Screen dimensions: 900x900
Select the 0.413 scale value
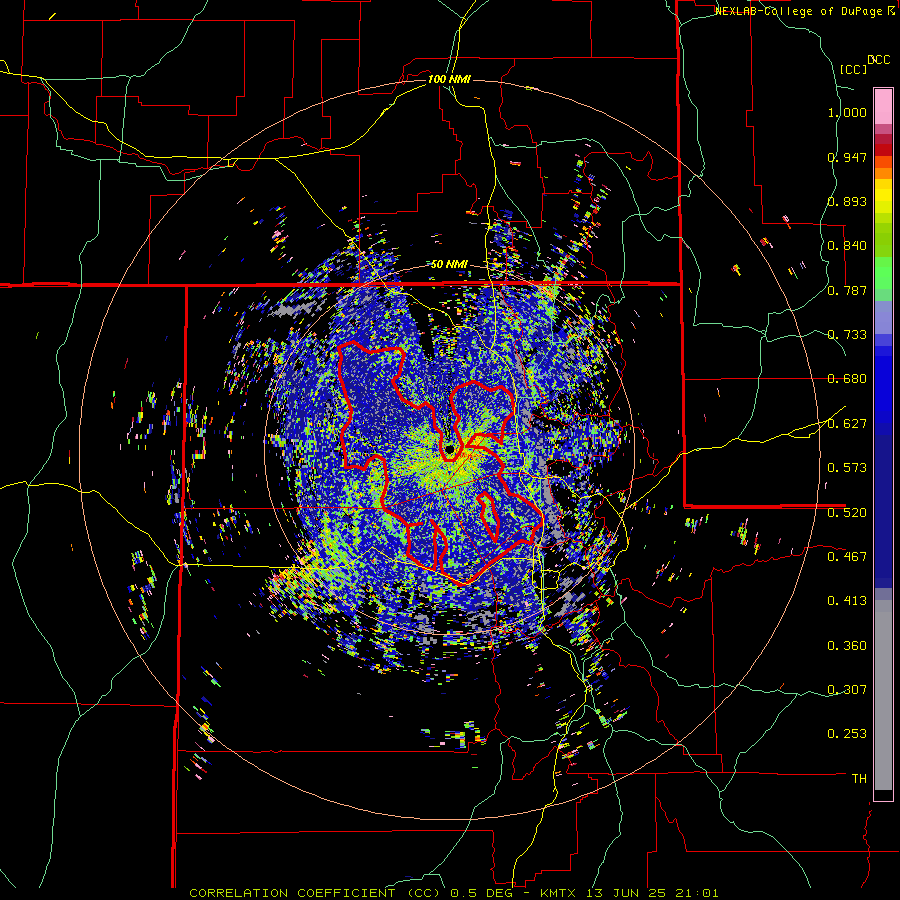(x=847, y=601)
